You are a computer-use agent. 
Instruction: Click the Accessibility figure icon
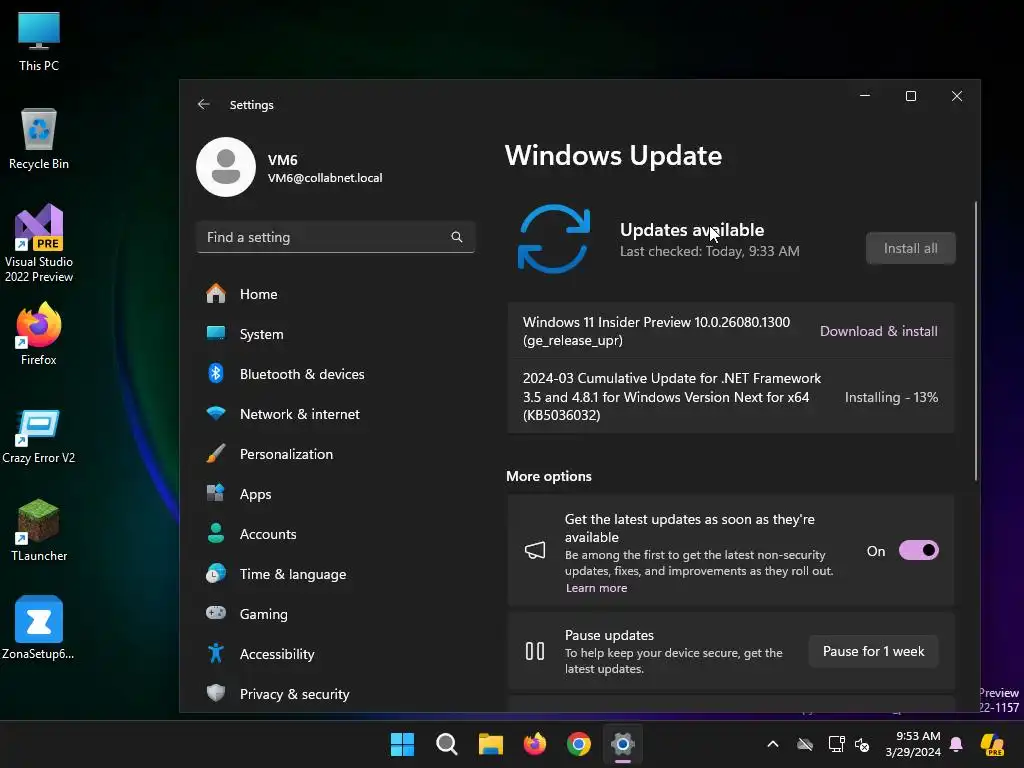pyautogui.click(x=216, y=653)
